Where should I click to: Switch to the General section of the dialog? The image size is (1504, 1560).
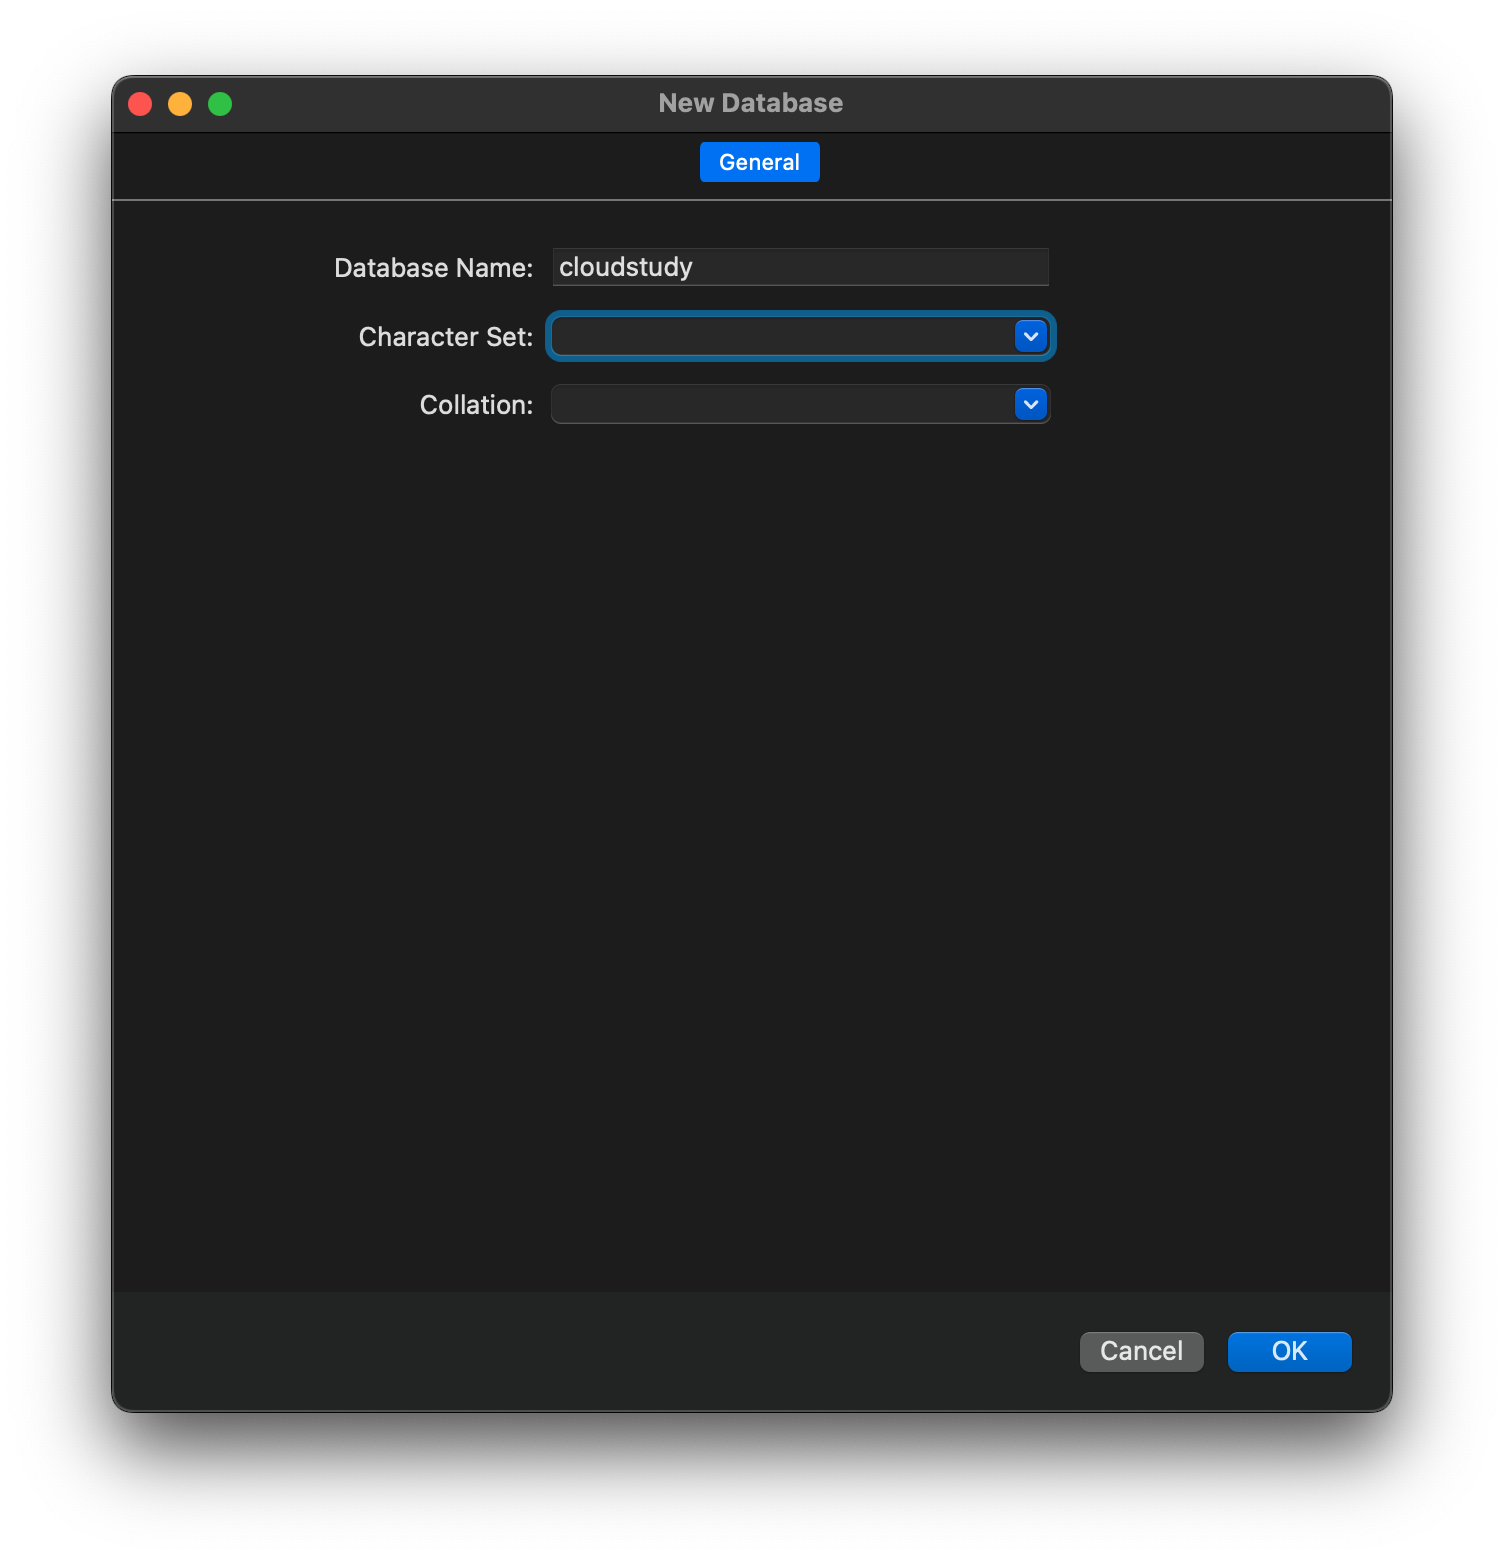(x=759, y=161)
